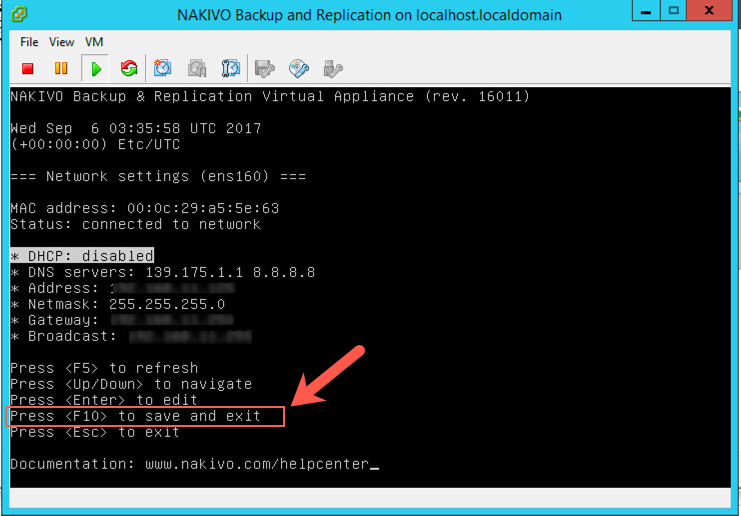Click Press Up/Down to navigate text

click(131, 384)
